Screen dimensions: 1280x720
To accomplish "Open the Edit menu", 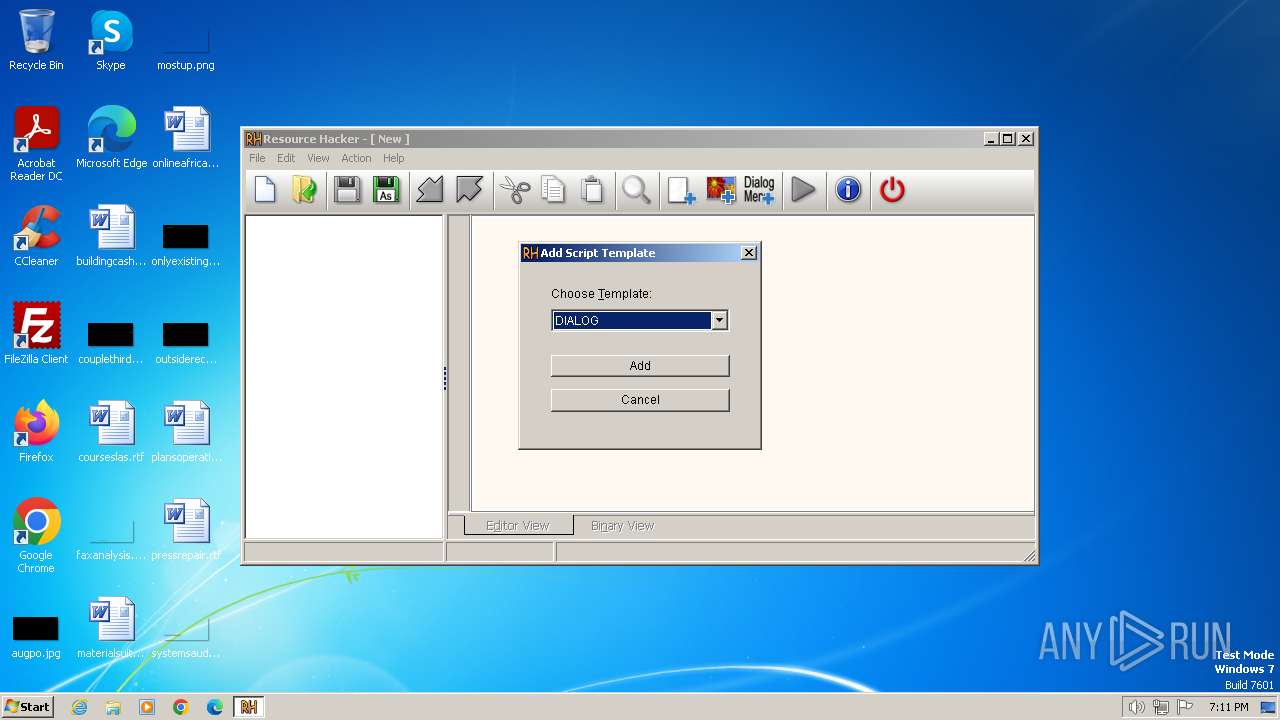I will (x=286, y=158).
